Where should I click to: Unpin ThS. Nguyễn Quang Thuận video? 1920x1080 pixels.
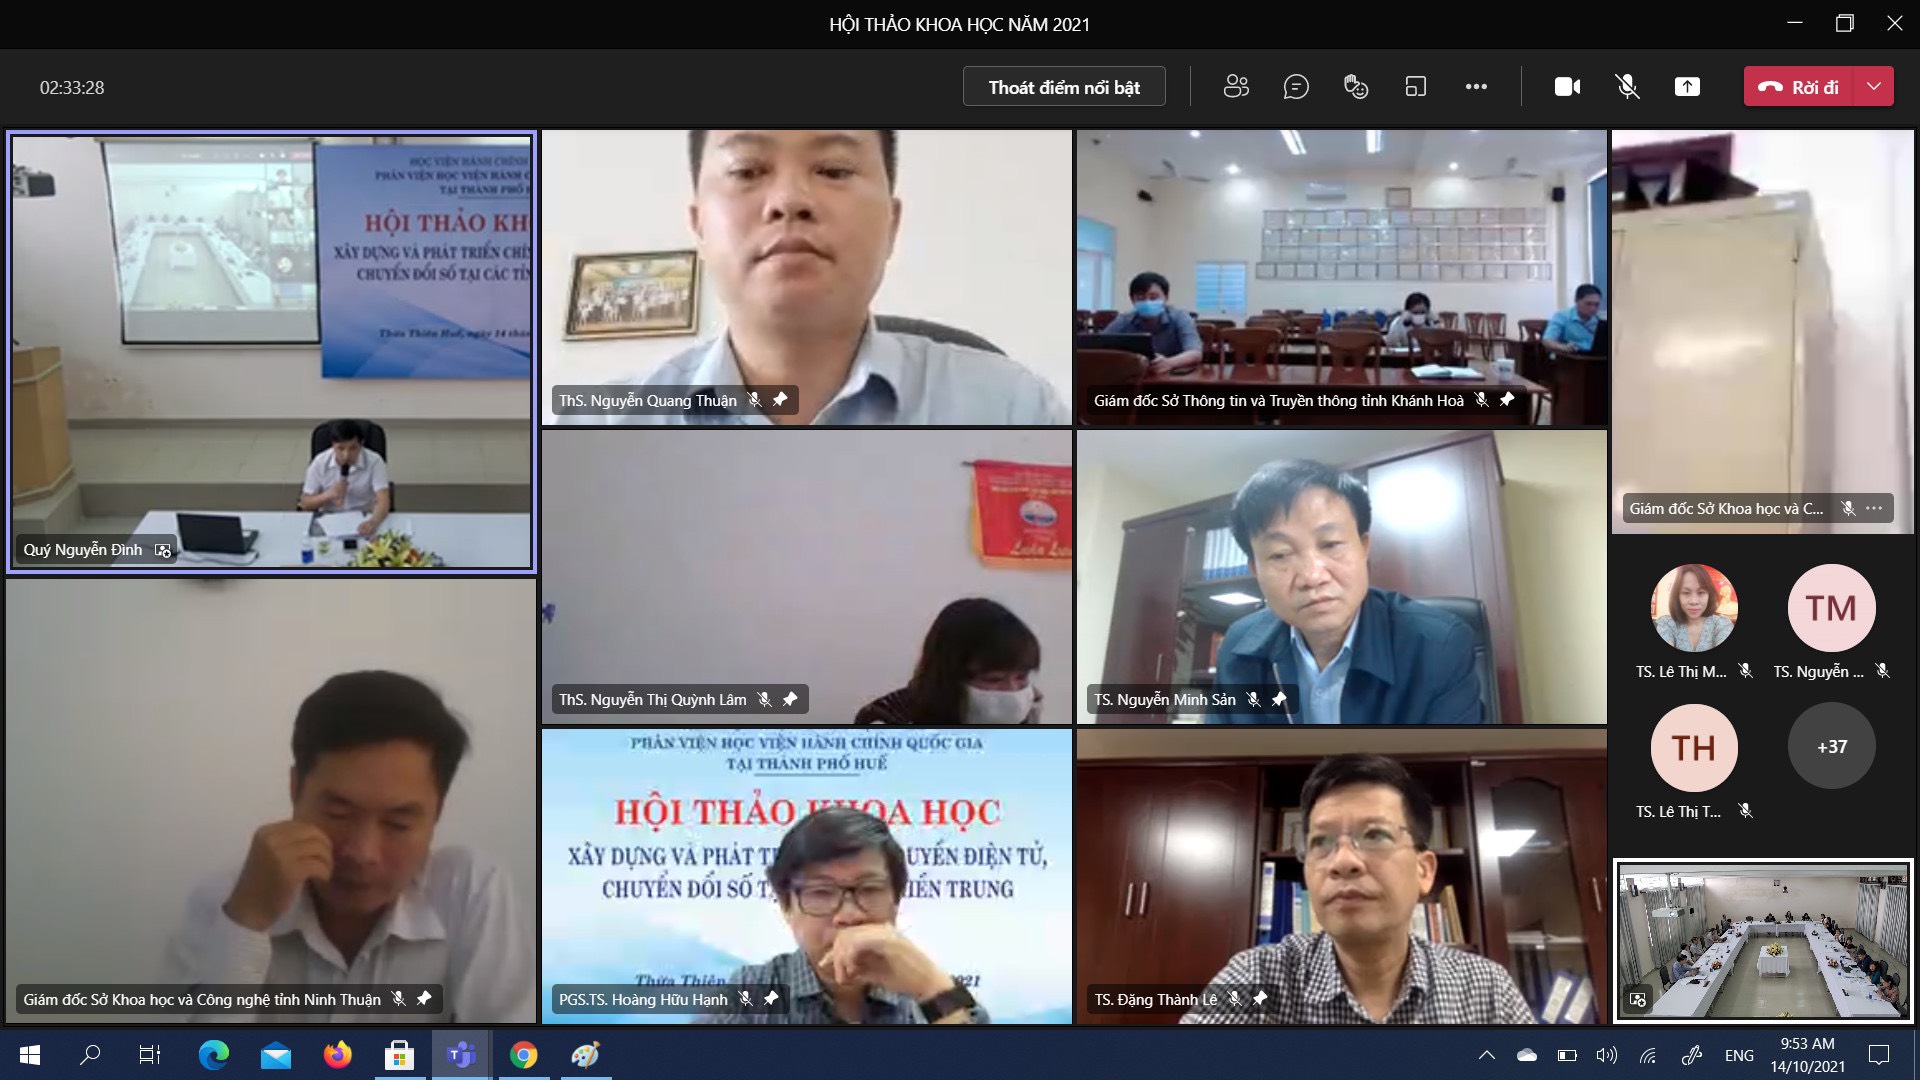(x=780, y=400)
